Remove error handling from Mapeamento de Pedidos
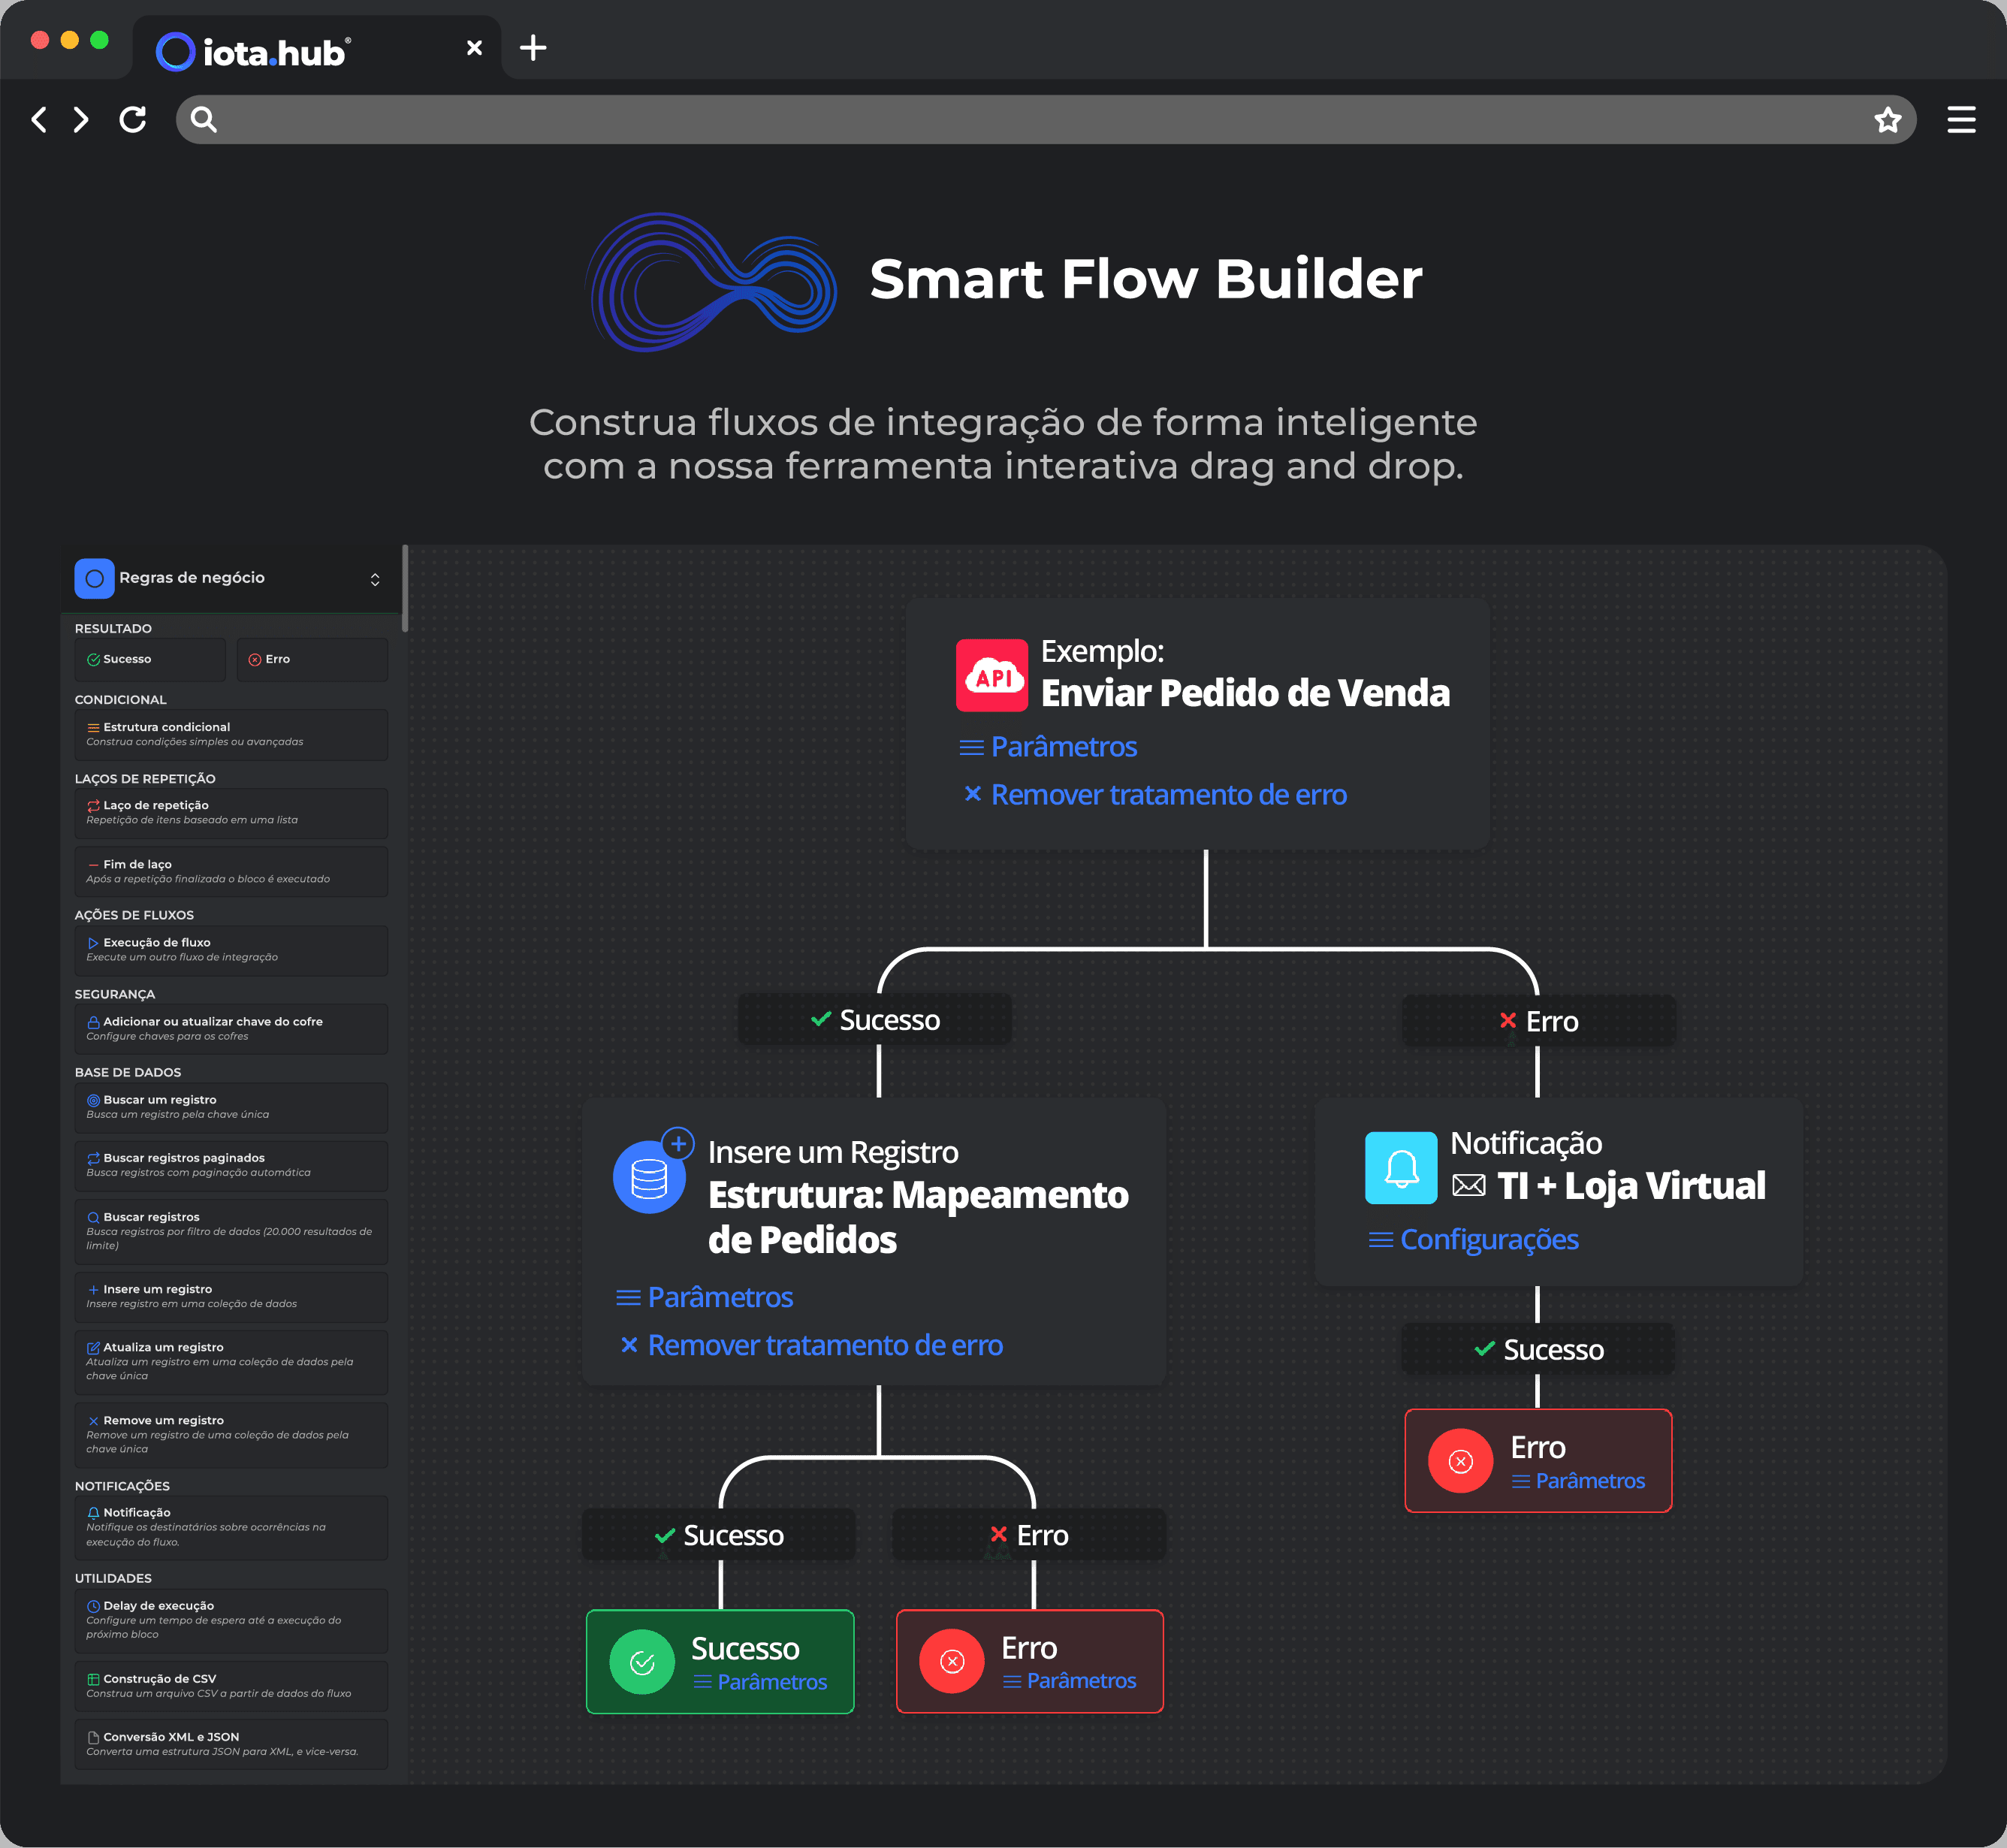This screenshot has width=2007, height=1848. [x=824, y=1346]
